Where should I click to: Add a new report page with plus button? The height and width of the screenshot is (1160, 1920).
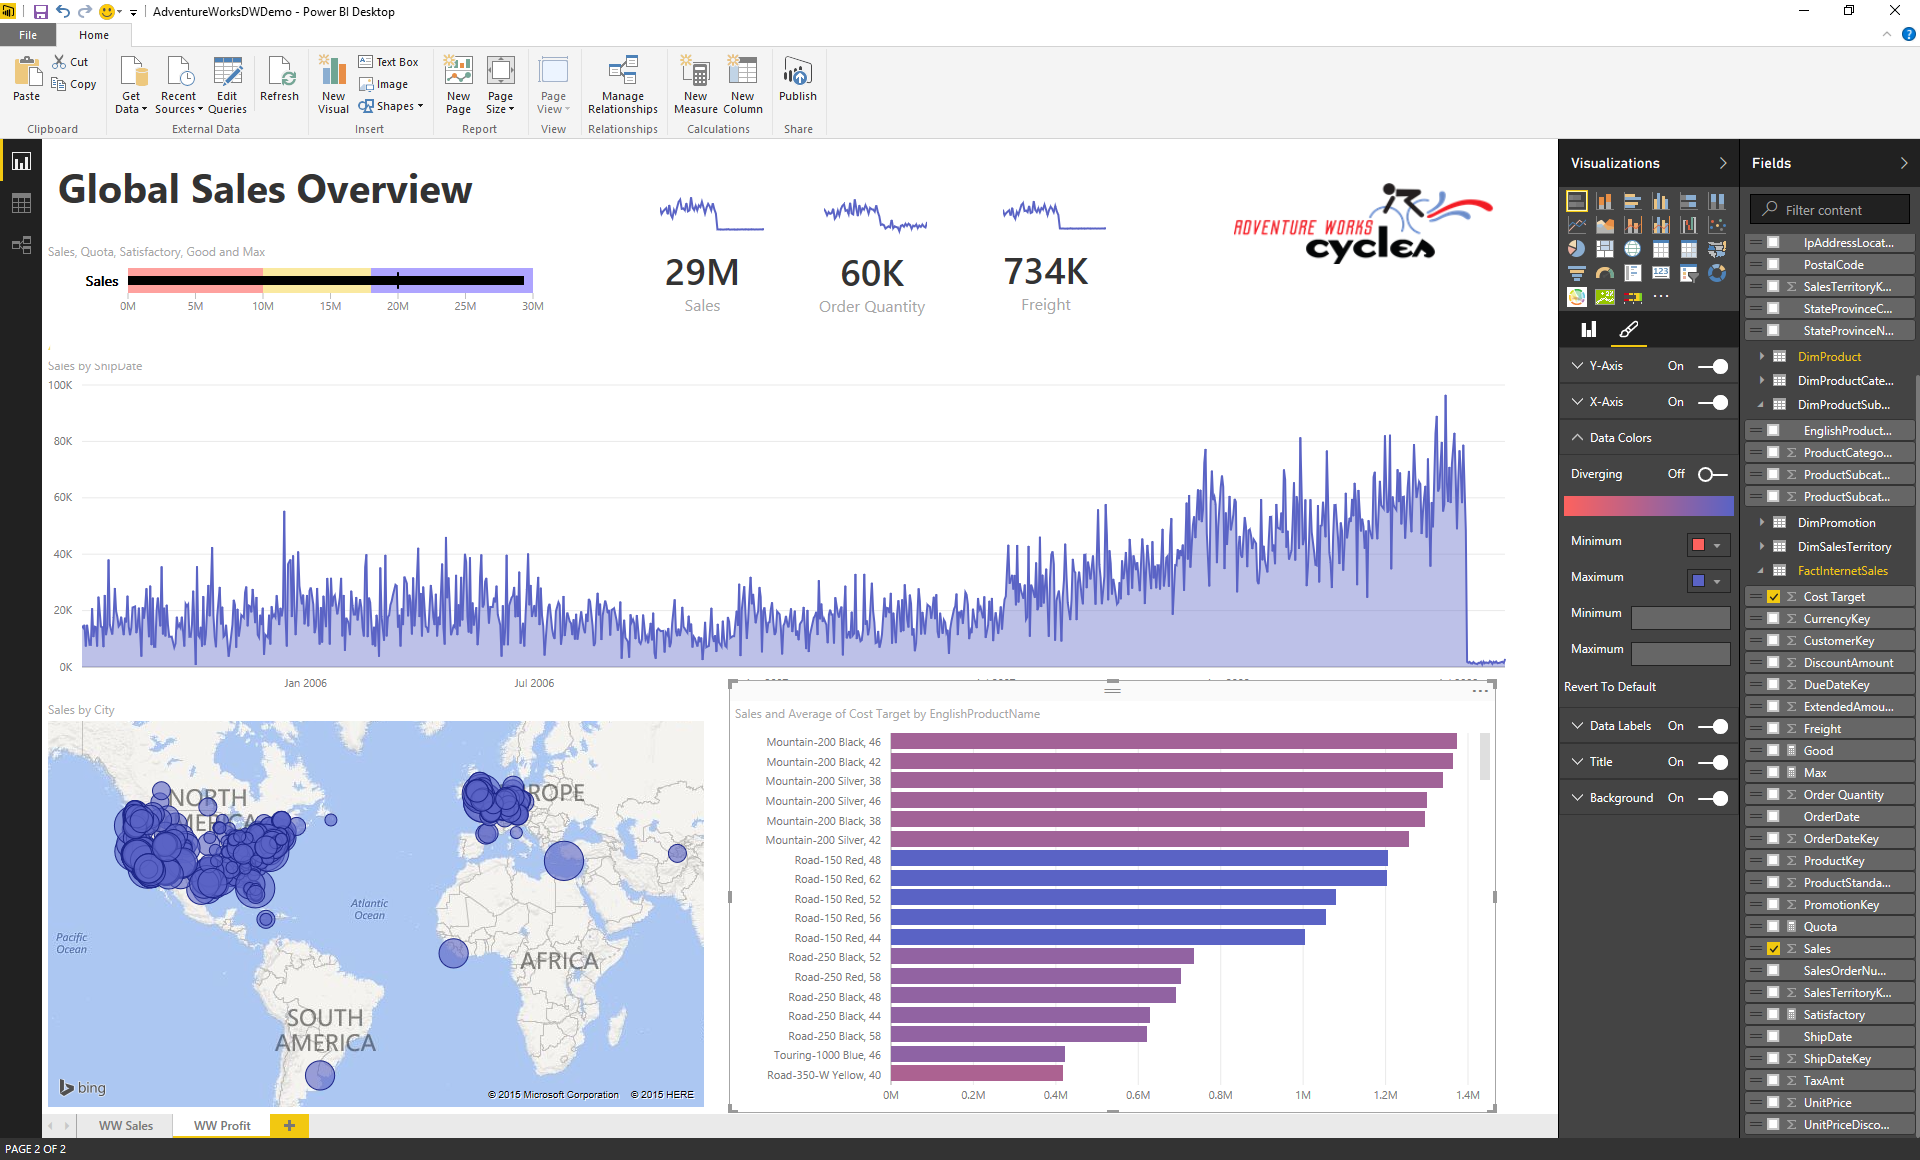(x=289, y=1125)
